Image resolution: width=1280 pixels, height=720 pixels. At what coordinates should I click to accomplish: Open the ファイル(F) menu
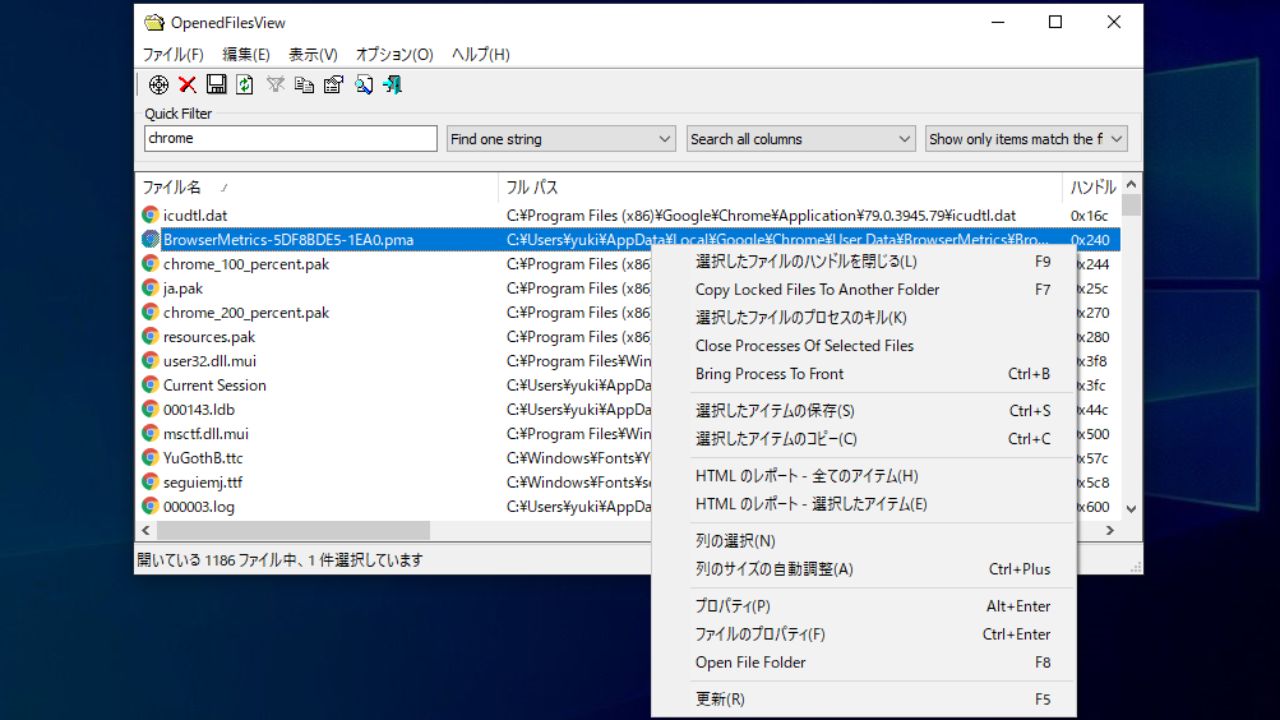173,54
